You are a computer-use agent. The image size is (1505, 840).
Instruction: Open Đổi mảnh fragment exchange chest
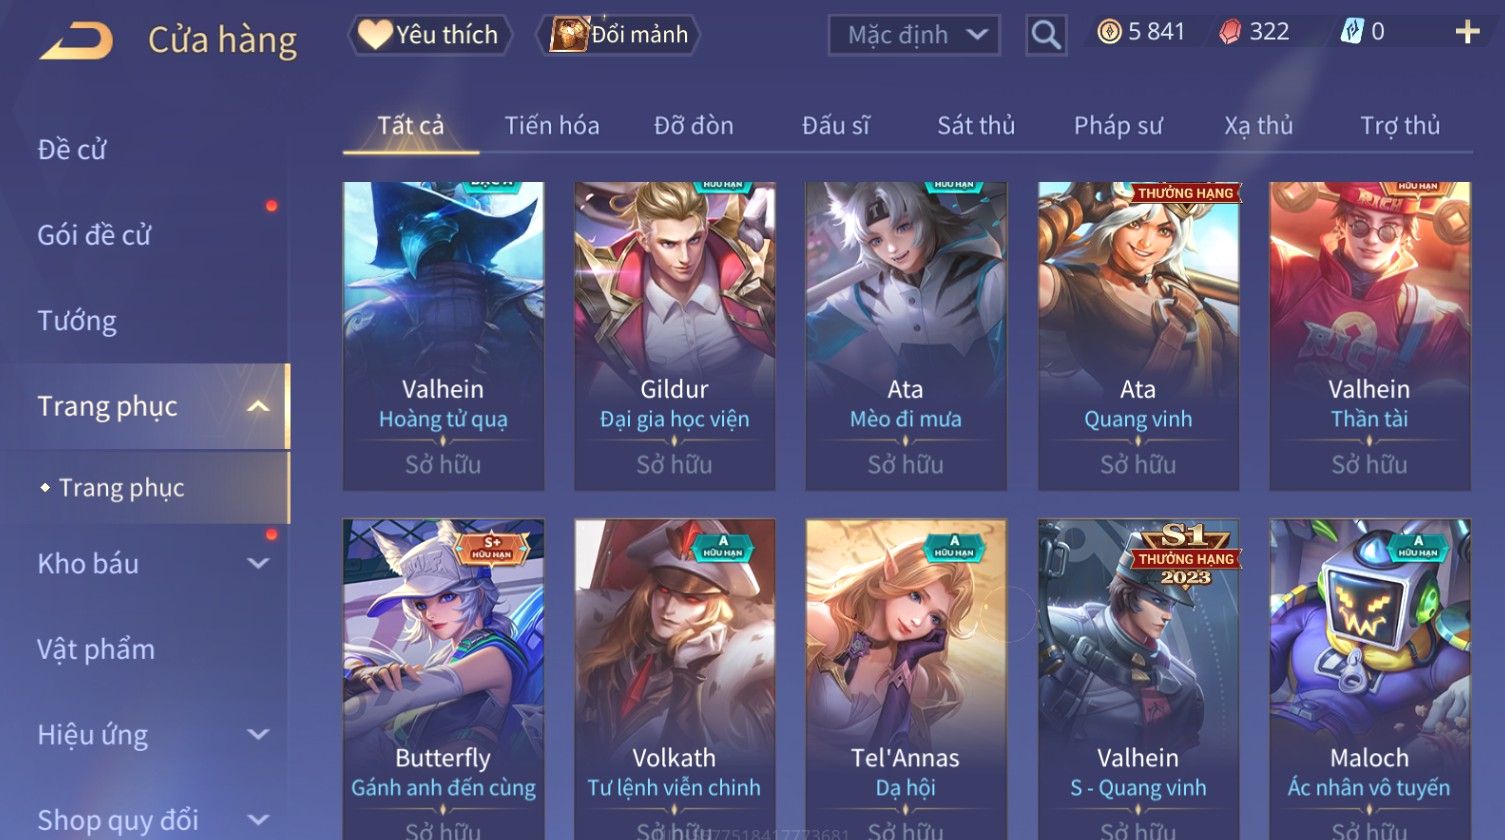click(619, 35)
